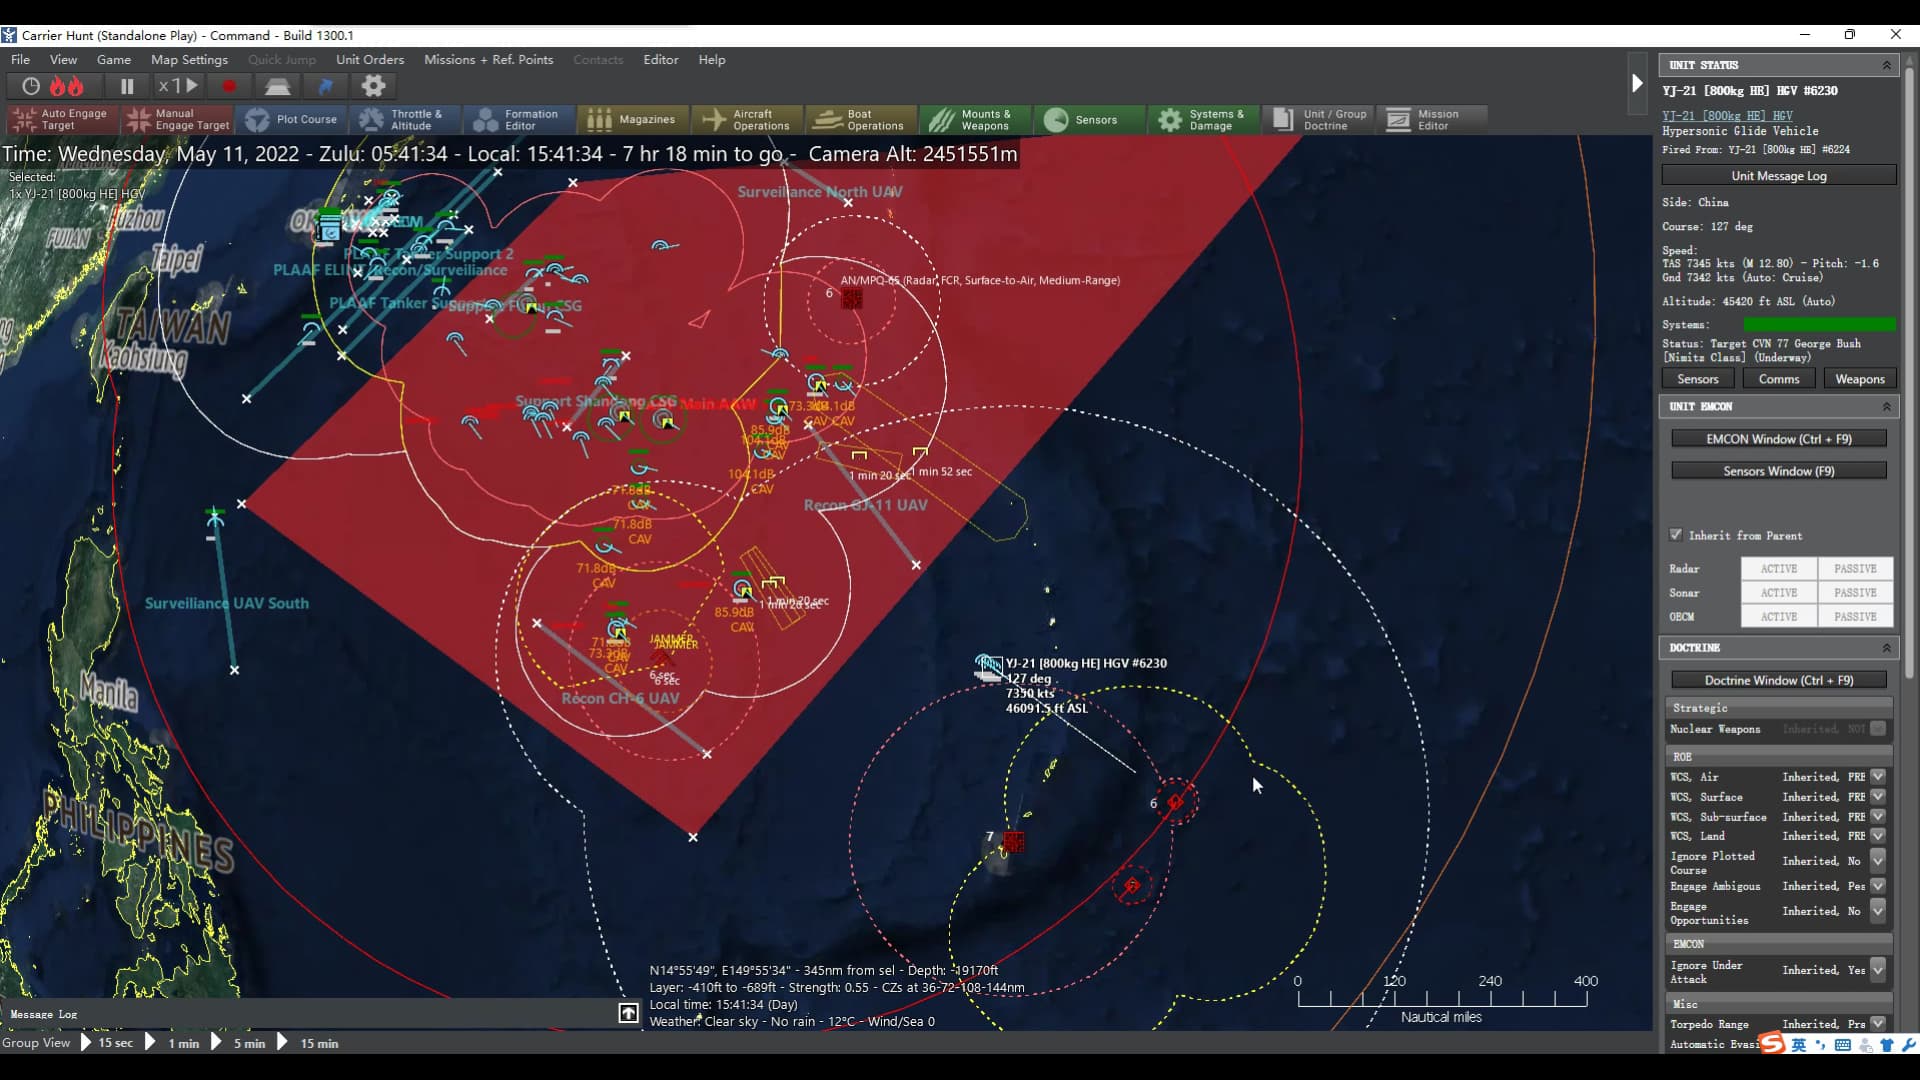The image size is (1920, 1080).
Task: Set Sonar to PASSIVE
Action: coord(1855,593)
